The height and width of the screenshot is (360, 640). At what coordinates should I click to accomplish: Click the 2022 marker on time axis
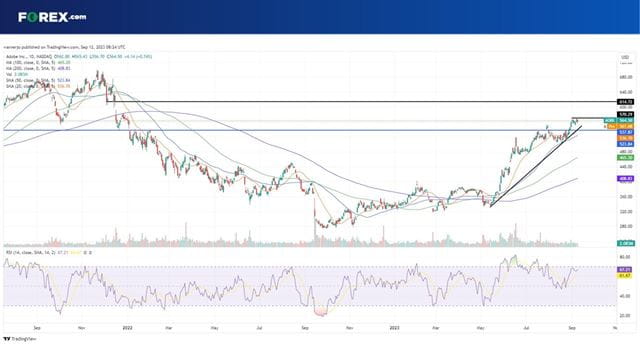(127, 327)
